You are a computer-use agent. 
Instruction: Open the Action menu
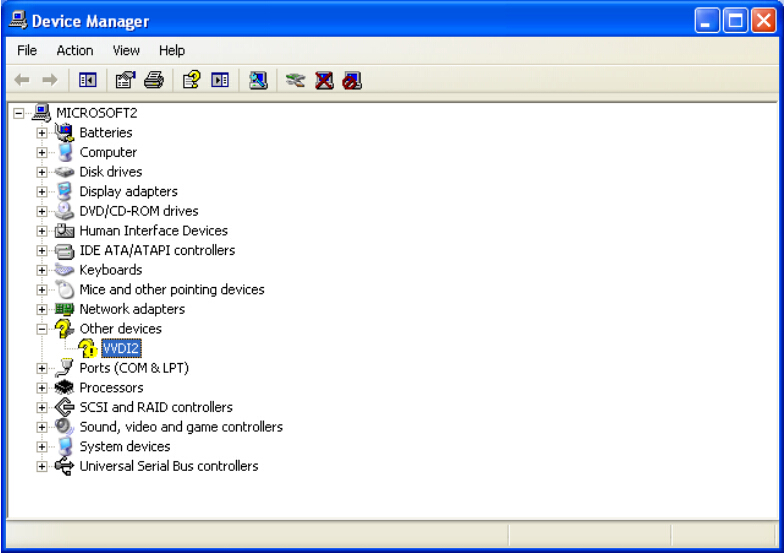74,50
